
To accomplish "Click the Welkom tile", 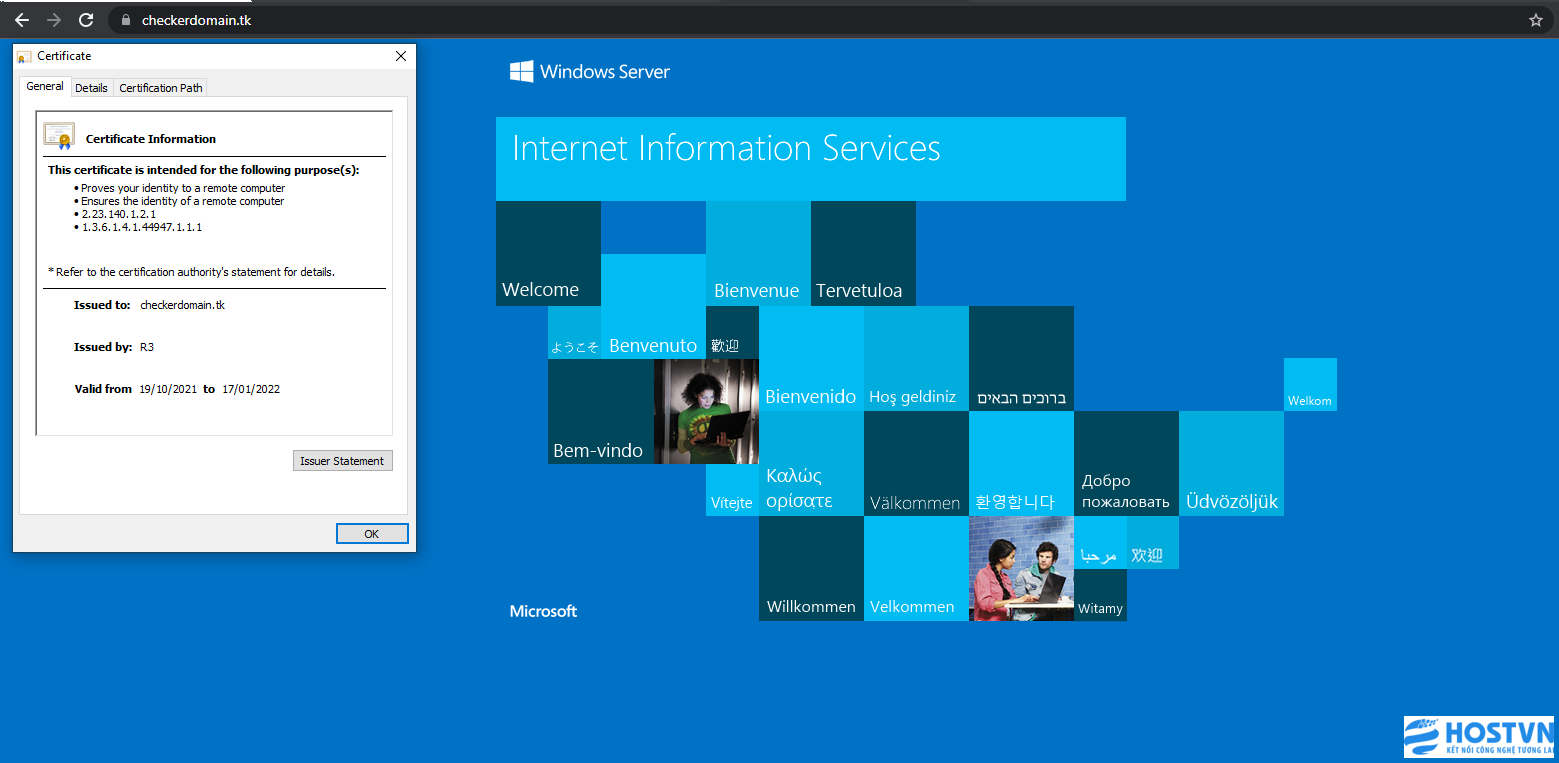I will (1310, 384).
